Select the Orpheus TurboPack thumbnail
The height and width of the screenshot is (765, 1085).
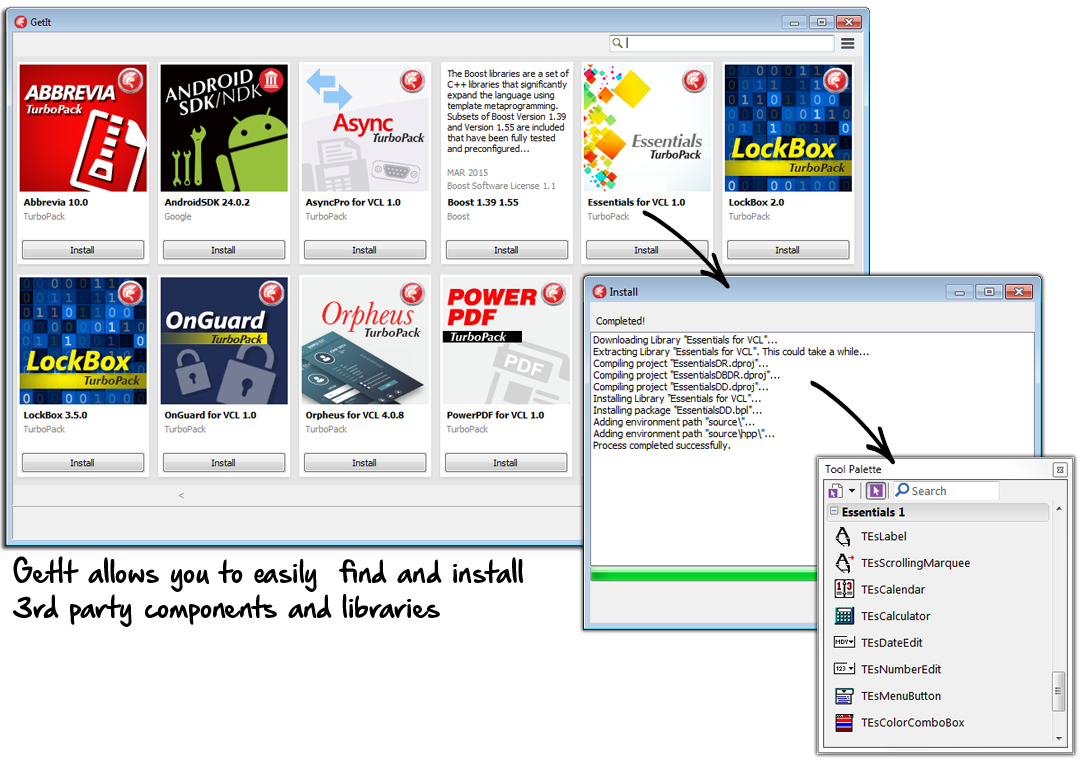point(365,341)
